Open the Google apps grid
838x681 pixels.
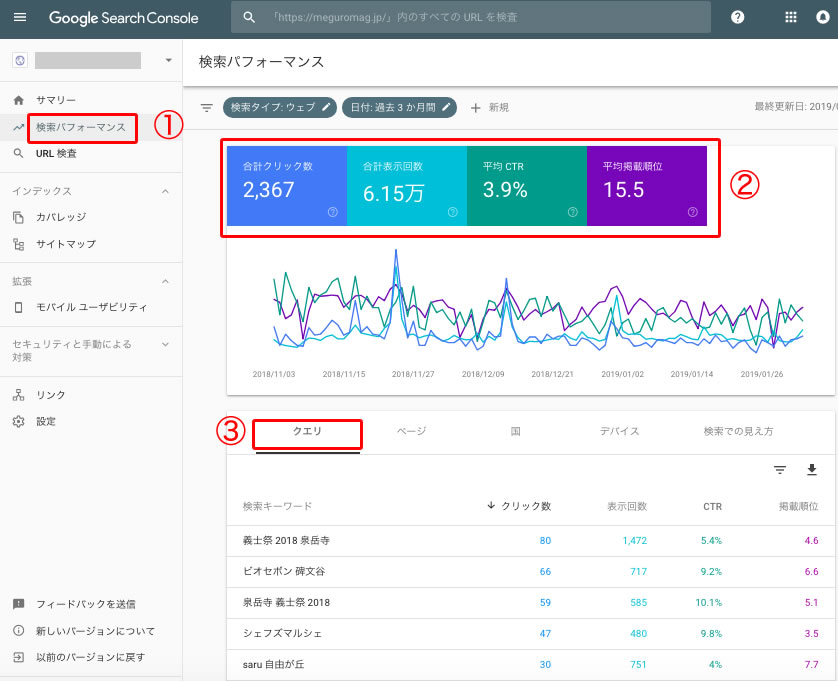click(x=791, y=18)
